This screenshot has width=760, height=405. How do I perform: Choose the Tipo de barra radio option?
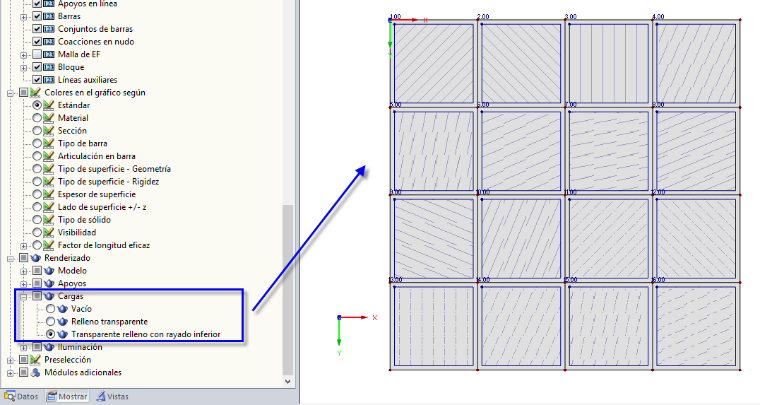(x=37, y=143)
